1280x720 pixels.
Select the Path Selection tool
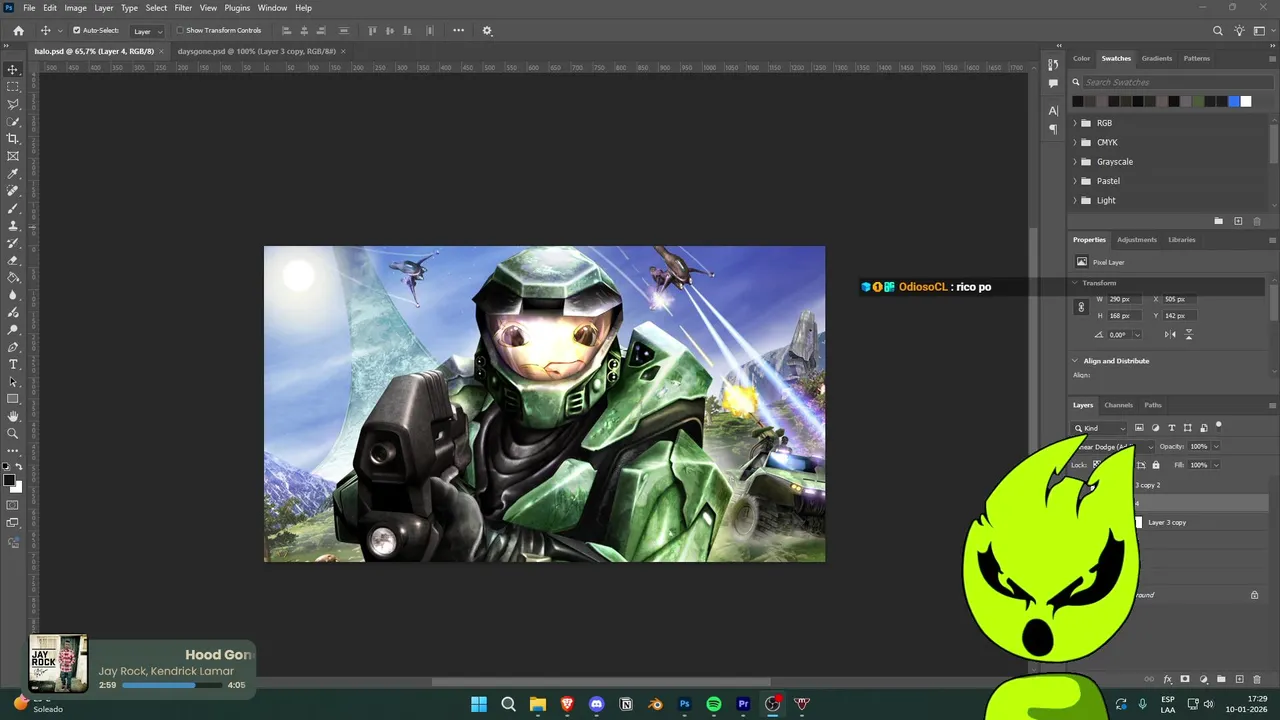point(13,382)
